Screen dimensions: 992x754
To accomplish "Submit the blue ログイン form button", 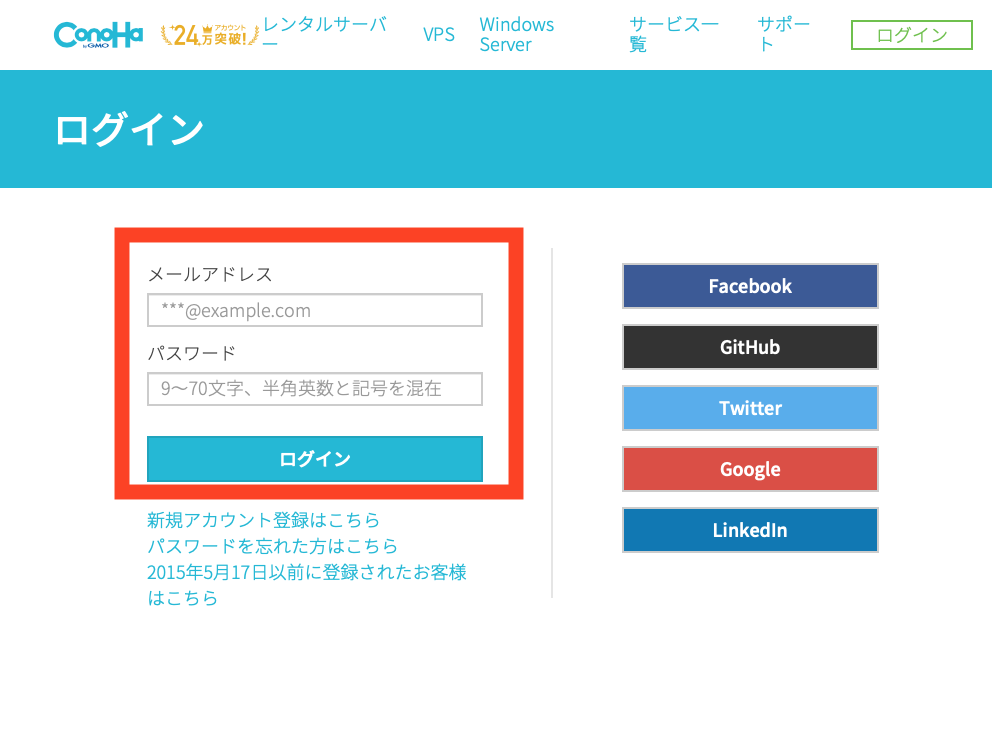I will pyautogui.click(x=314, y=459).
